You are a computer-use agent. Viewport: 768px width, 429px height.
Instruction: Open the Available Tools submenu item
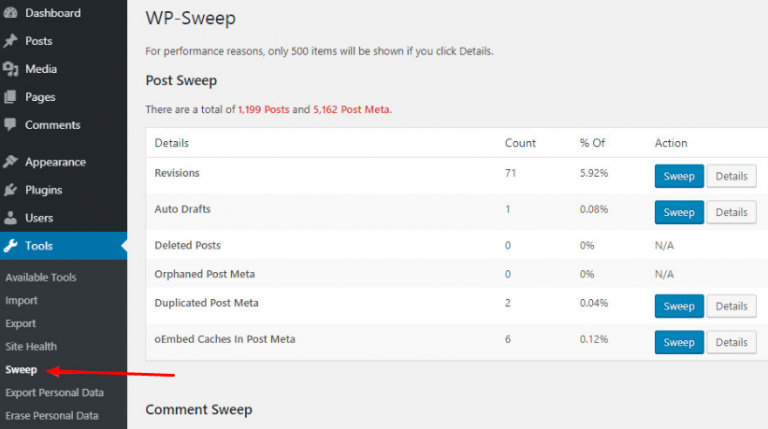(41, 277)
